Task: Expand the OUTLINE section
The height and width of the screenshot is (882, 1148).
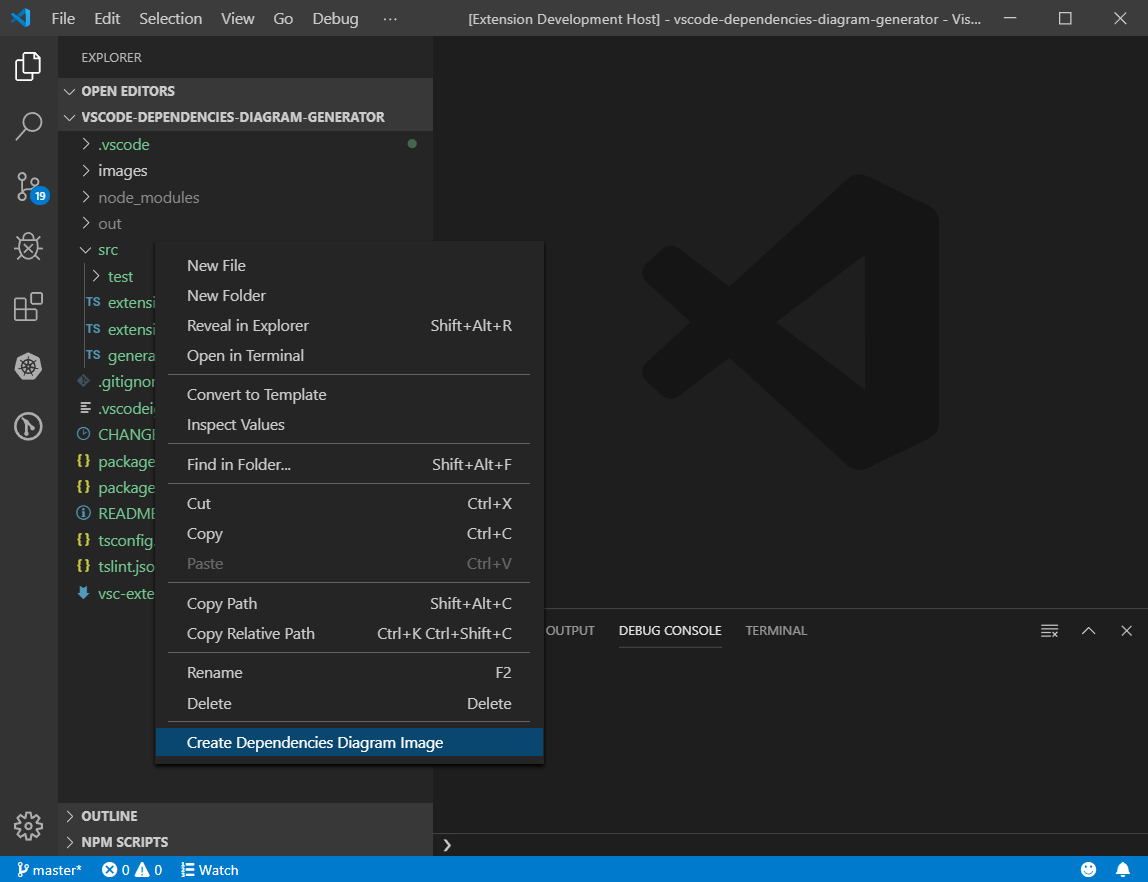Action: (245, 816)
